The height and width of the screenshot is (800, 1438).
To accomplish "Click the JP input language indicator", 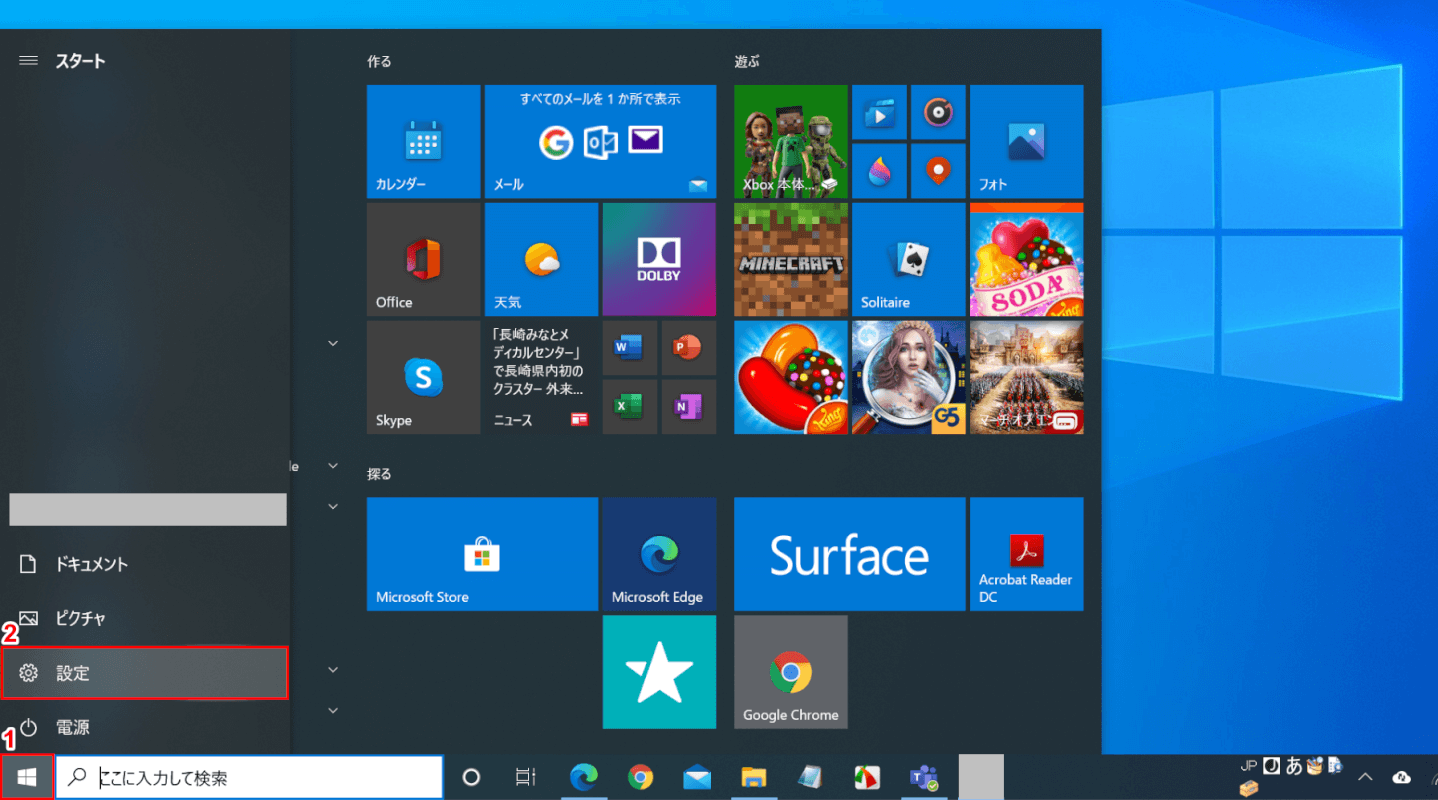I will [1248, 766].
